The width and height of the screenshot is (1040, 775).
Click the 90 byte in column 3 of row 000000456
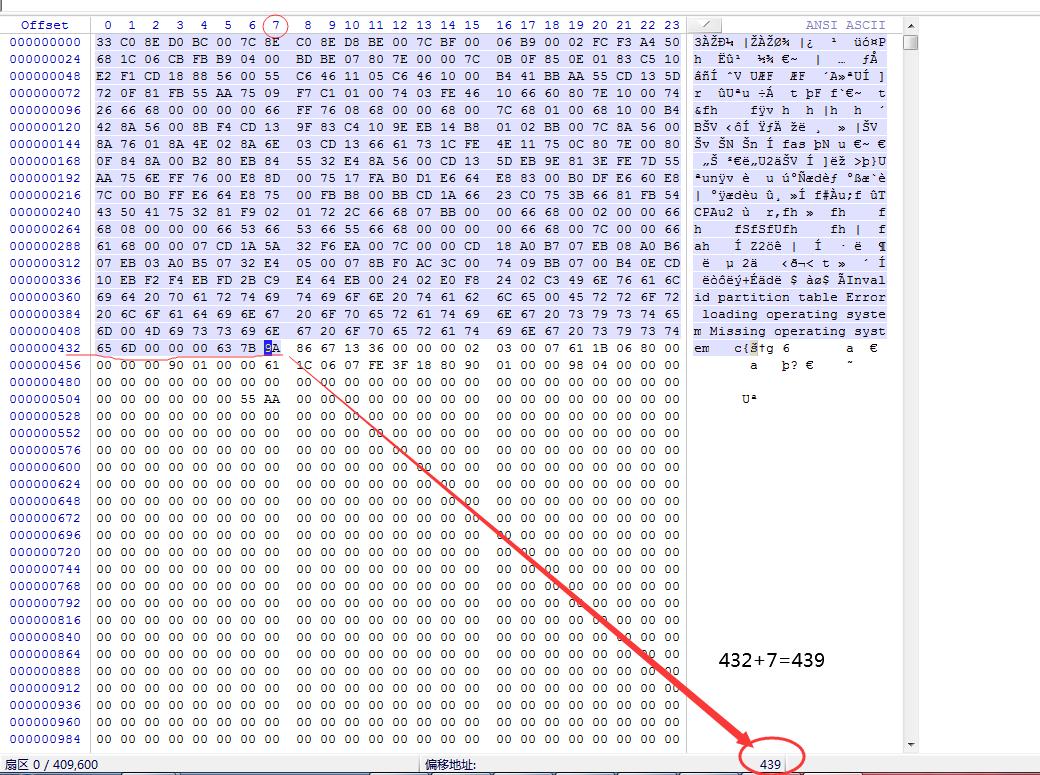[x=176, y=365]
